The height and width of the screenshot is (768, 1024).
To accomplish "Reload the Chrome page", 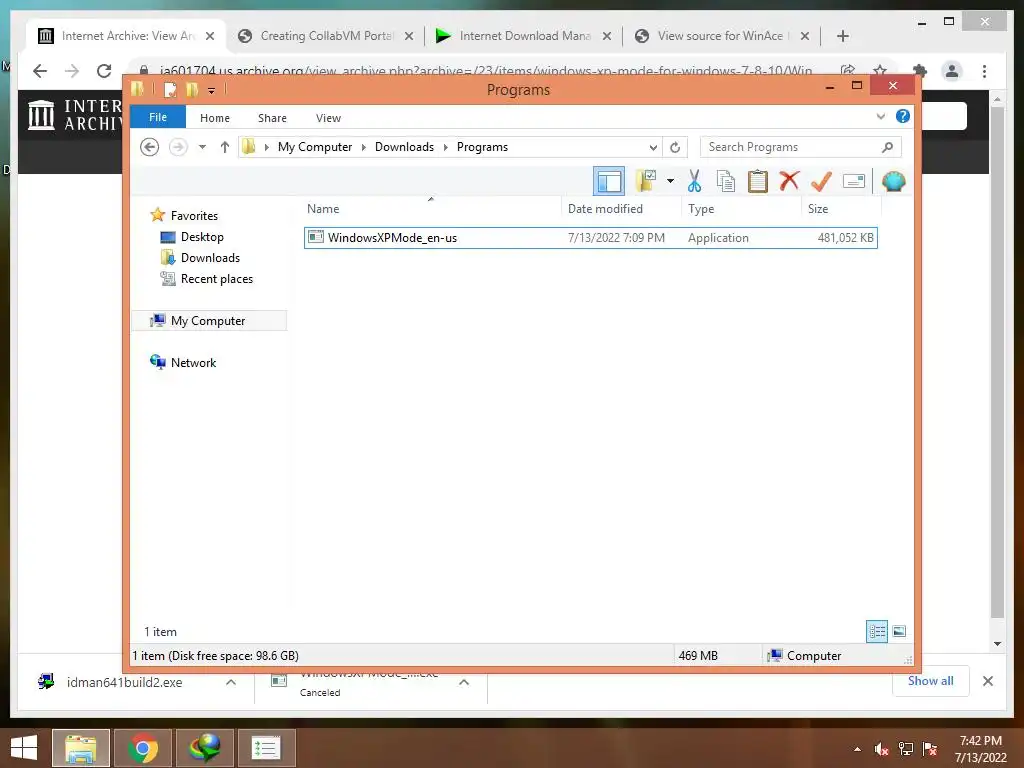I will tap(104, 71).
